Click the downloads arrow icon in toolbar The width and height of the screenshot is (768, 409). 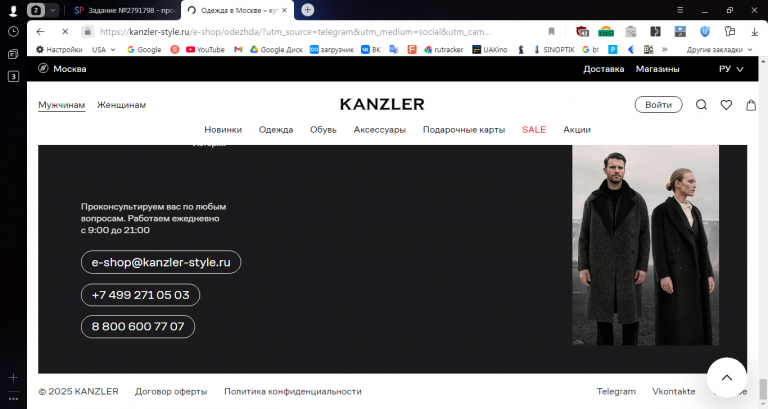pyautogui.click(x=754, y=31)
